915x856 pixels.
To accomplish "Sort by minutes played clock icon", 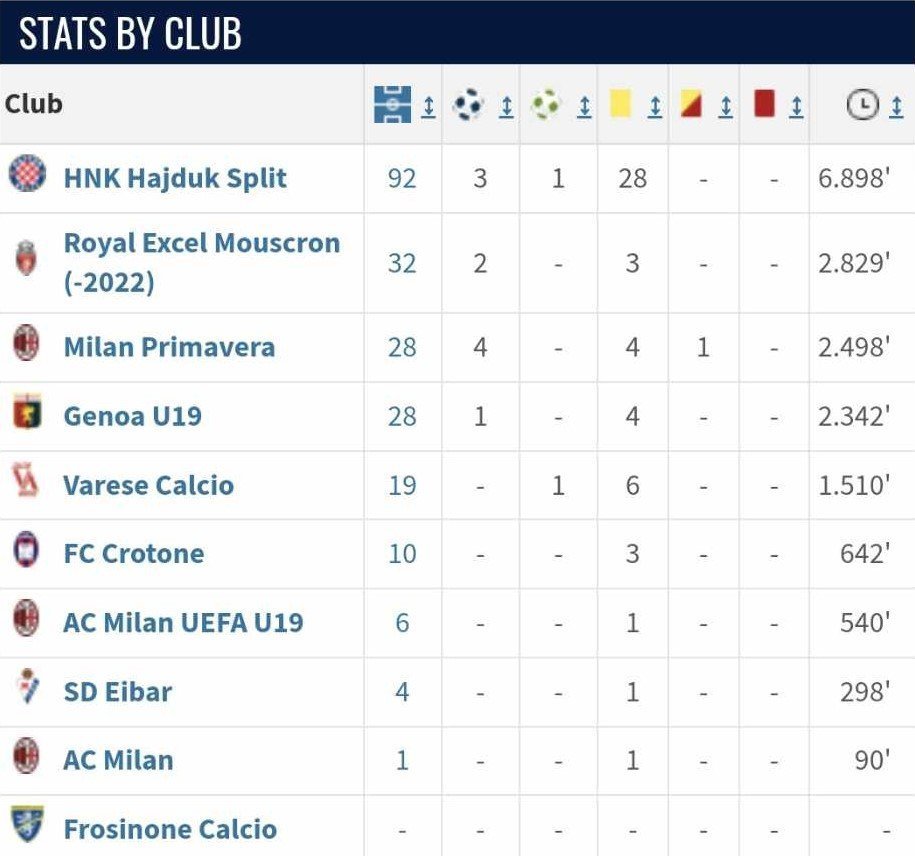I will 862,105.
